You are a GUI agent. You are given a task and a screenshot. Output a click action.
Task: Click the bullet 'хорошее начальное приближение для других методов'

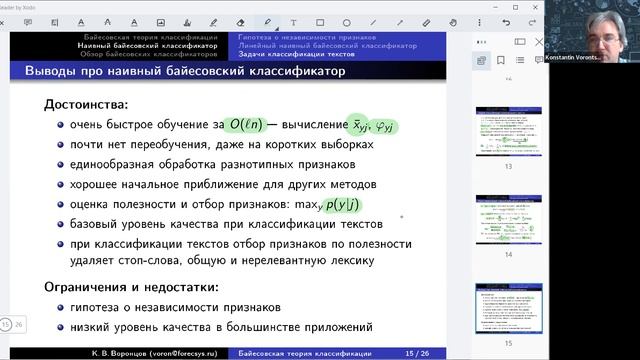pyautogui.click(x=223, y=184)
